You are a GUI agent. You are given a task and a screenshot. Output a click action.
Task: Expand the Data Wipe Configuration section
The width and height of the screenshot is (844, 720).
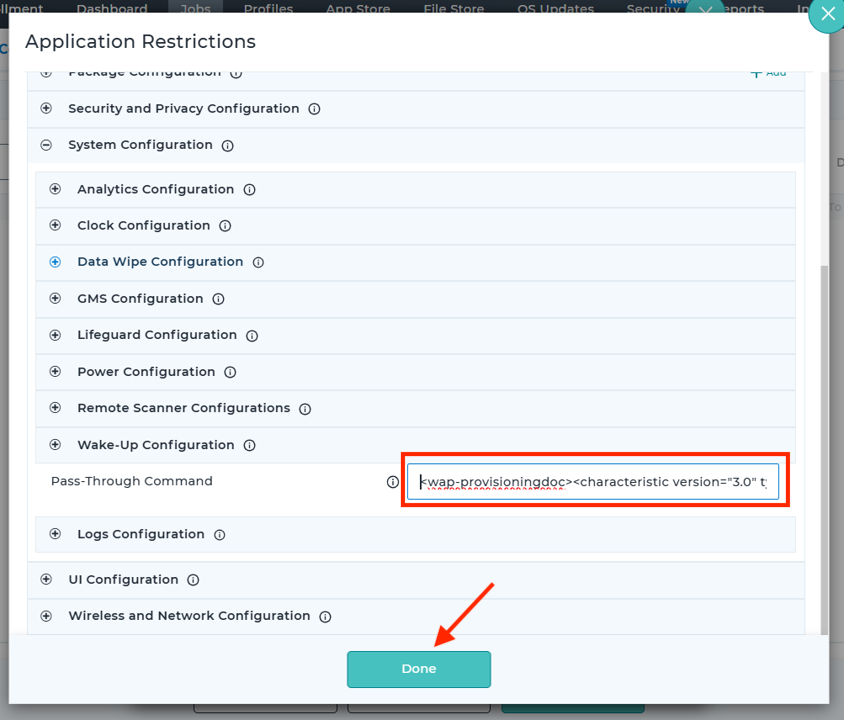point(55,262)
